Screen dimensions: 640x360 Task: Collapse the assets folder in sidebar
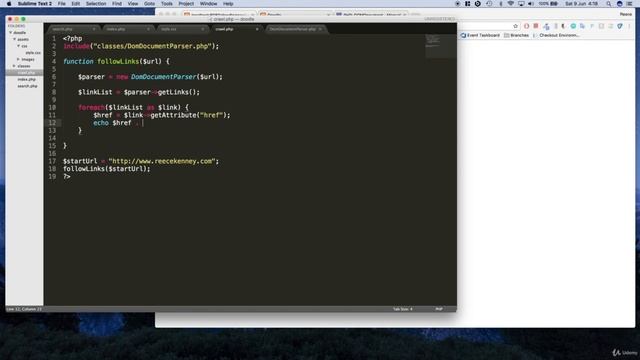coord(15,40)
